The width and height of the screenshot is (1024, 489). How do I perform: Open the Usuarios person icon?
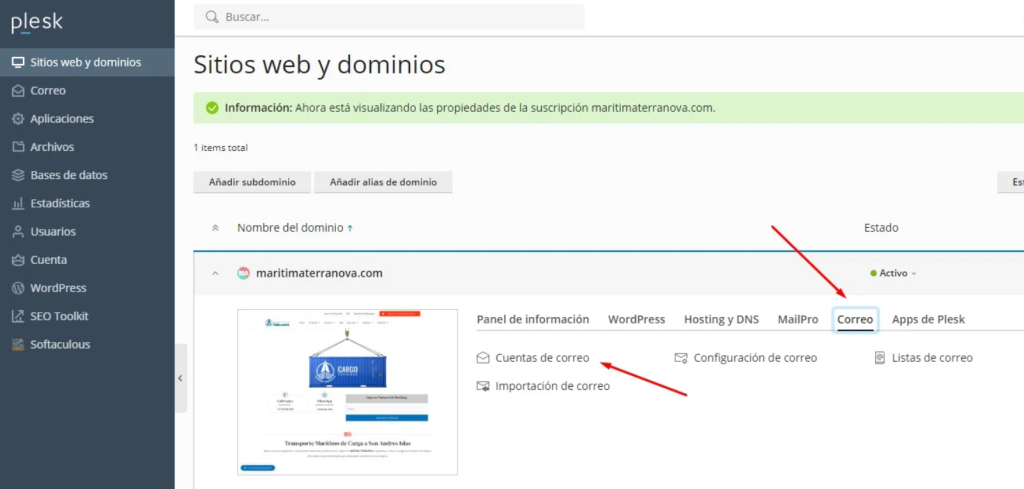point(18,231)
